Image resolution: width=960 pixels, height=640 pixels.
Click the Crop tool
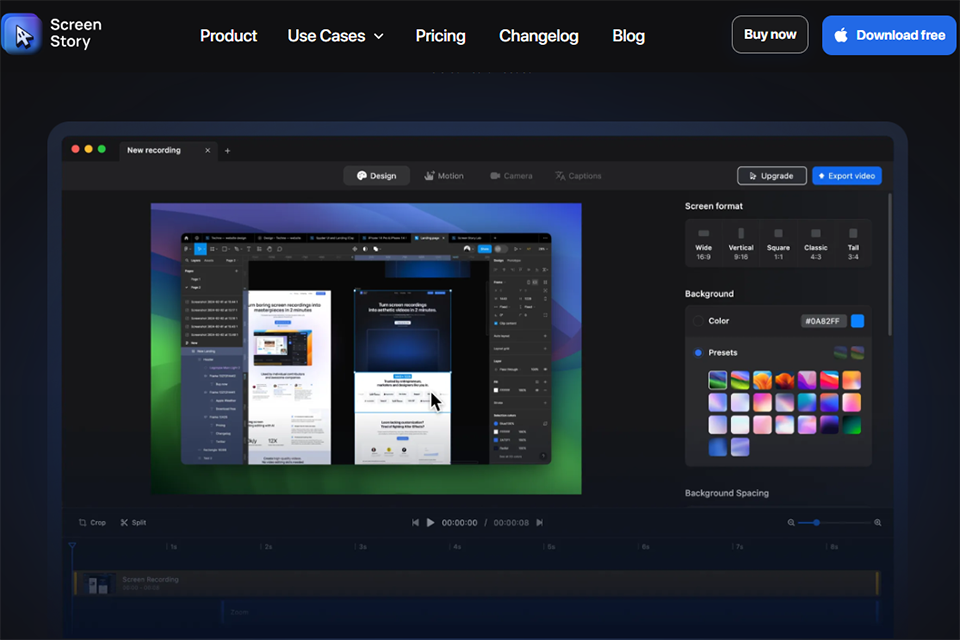(x=92, y=522)
